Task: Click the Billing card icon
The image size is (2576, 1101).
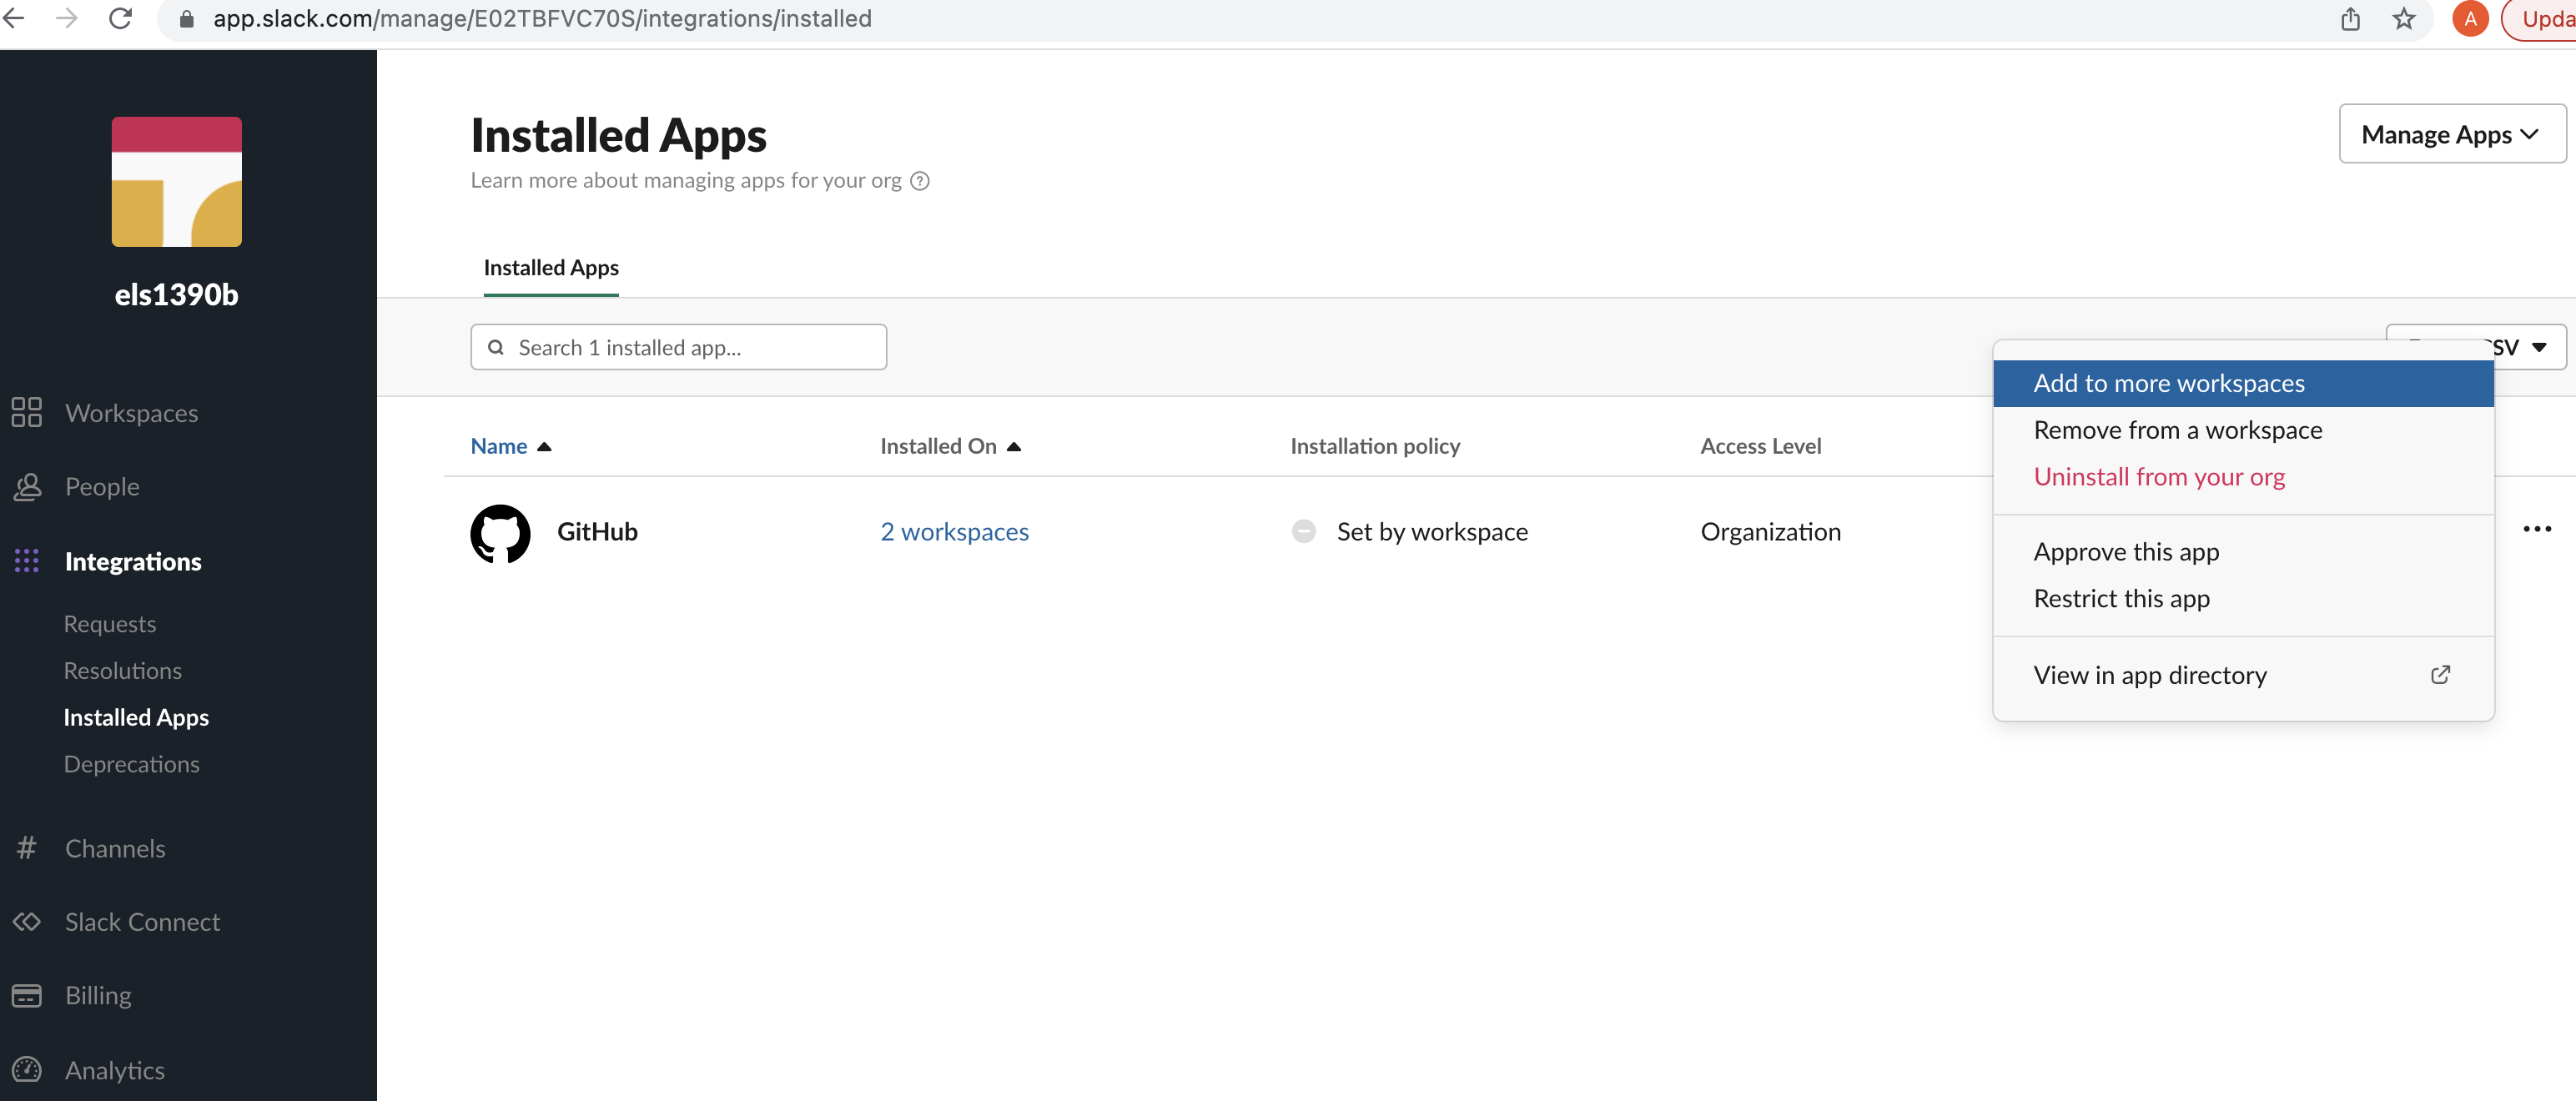Action: (27, 995)
